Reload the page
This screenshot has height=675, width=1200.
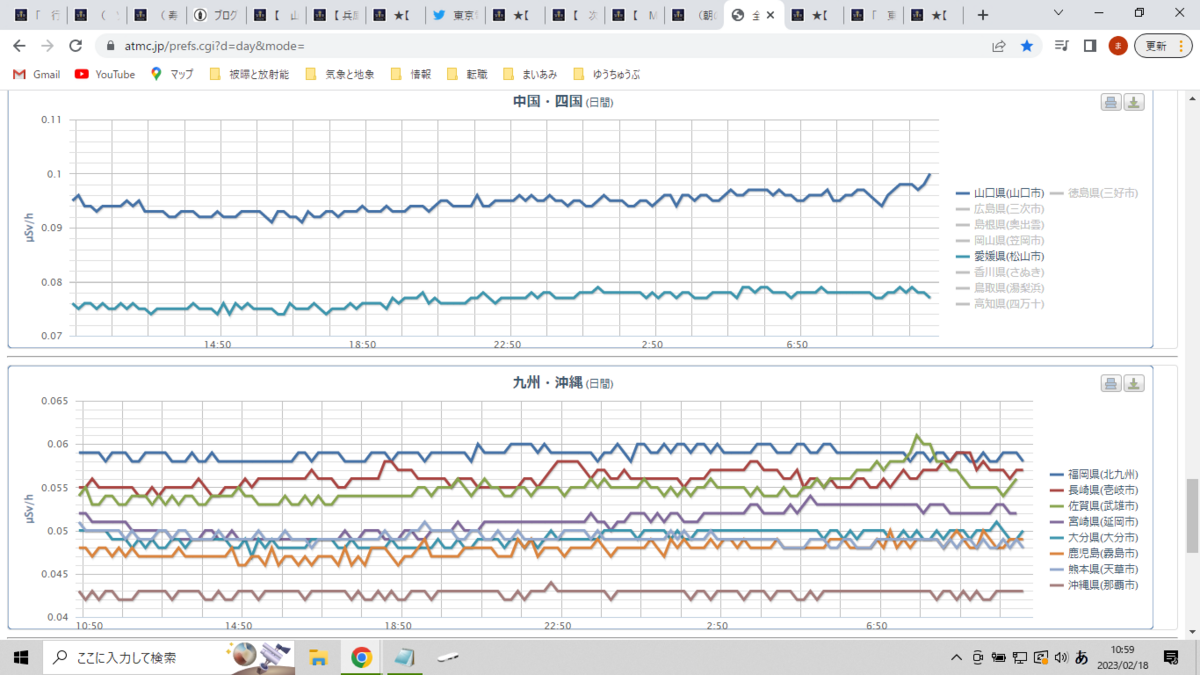76,46
